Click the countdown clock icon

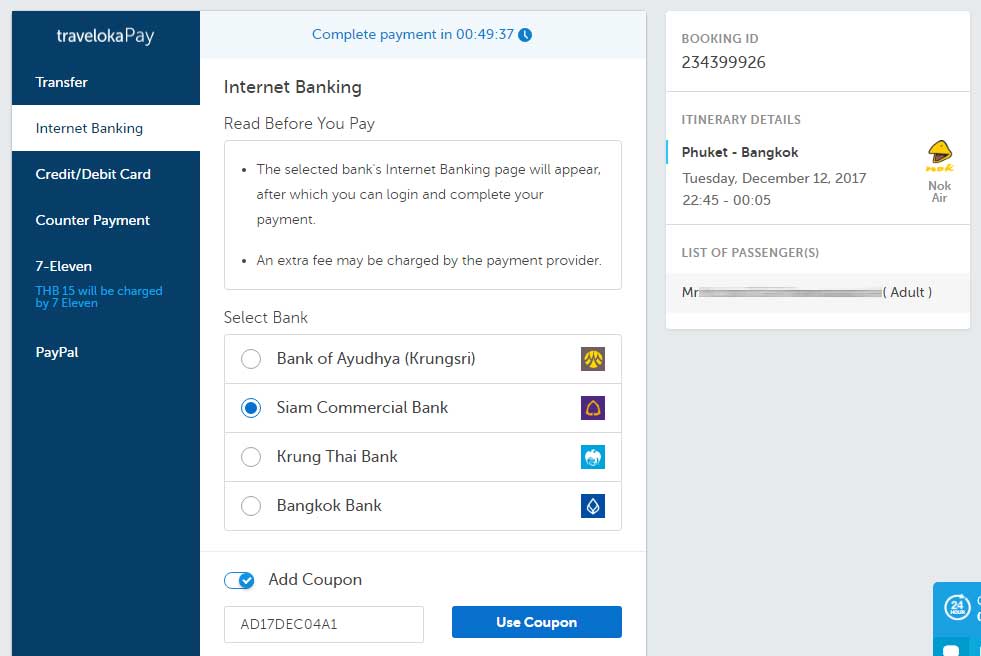point(525,35)
